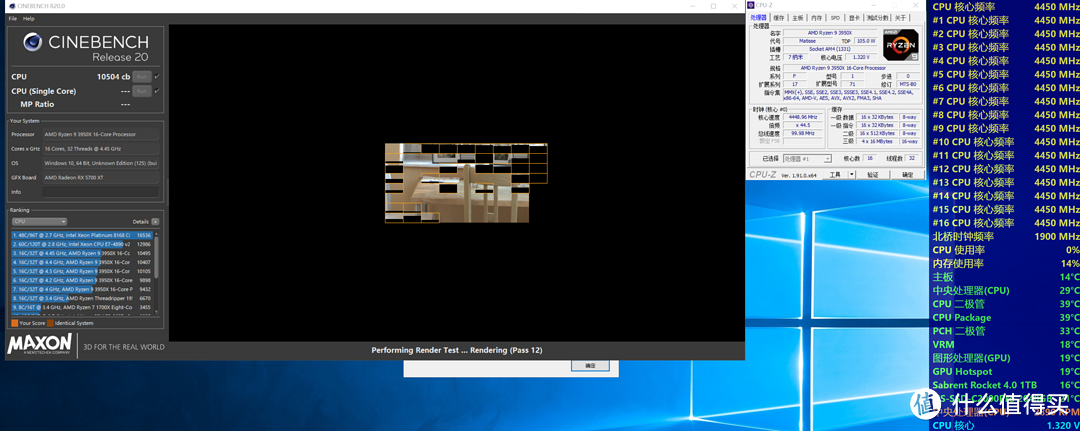The height and width of the screenshot is (431, 1080).
Task: Toggle the CPU test checkbox
Action: [157, 77]
